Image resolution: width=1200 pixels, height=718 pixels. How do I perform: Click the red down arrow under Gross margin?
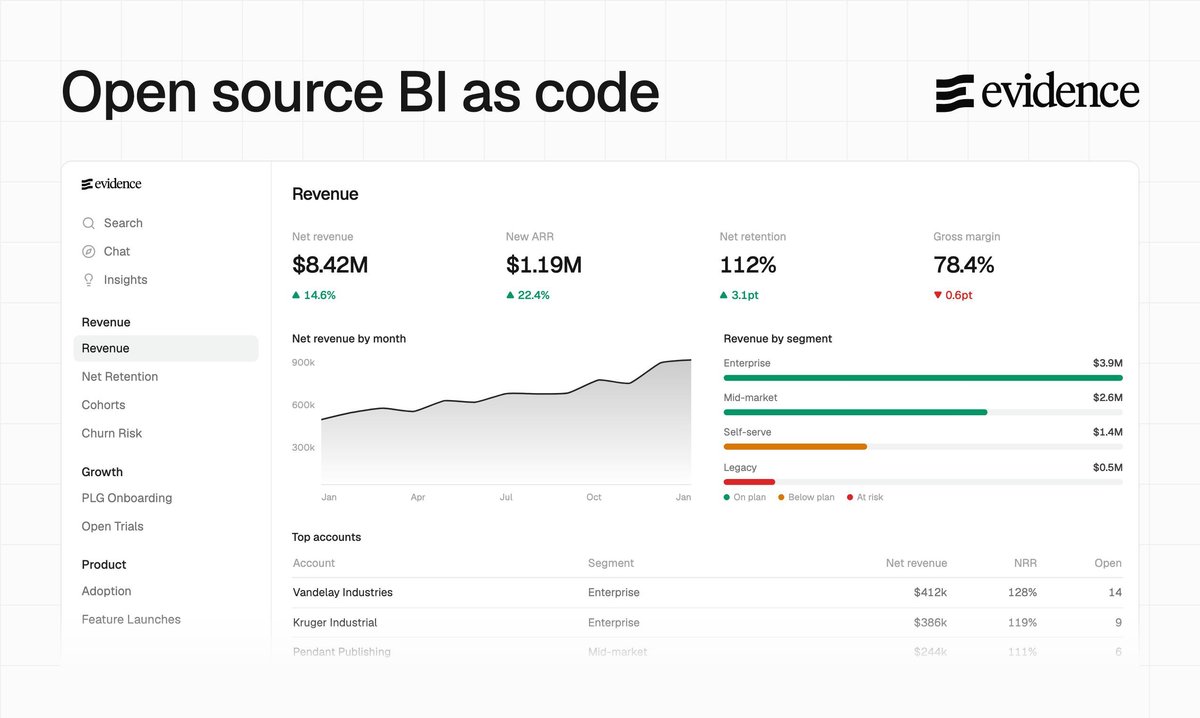point(937,295)
